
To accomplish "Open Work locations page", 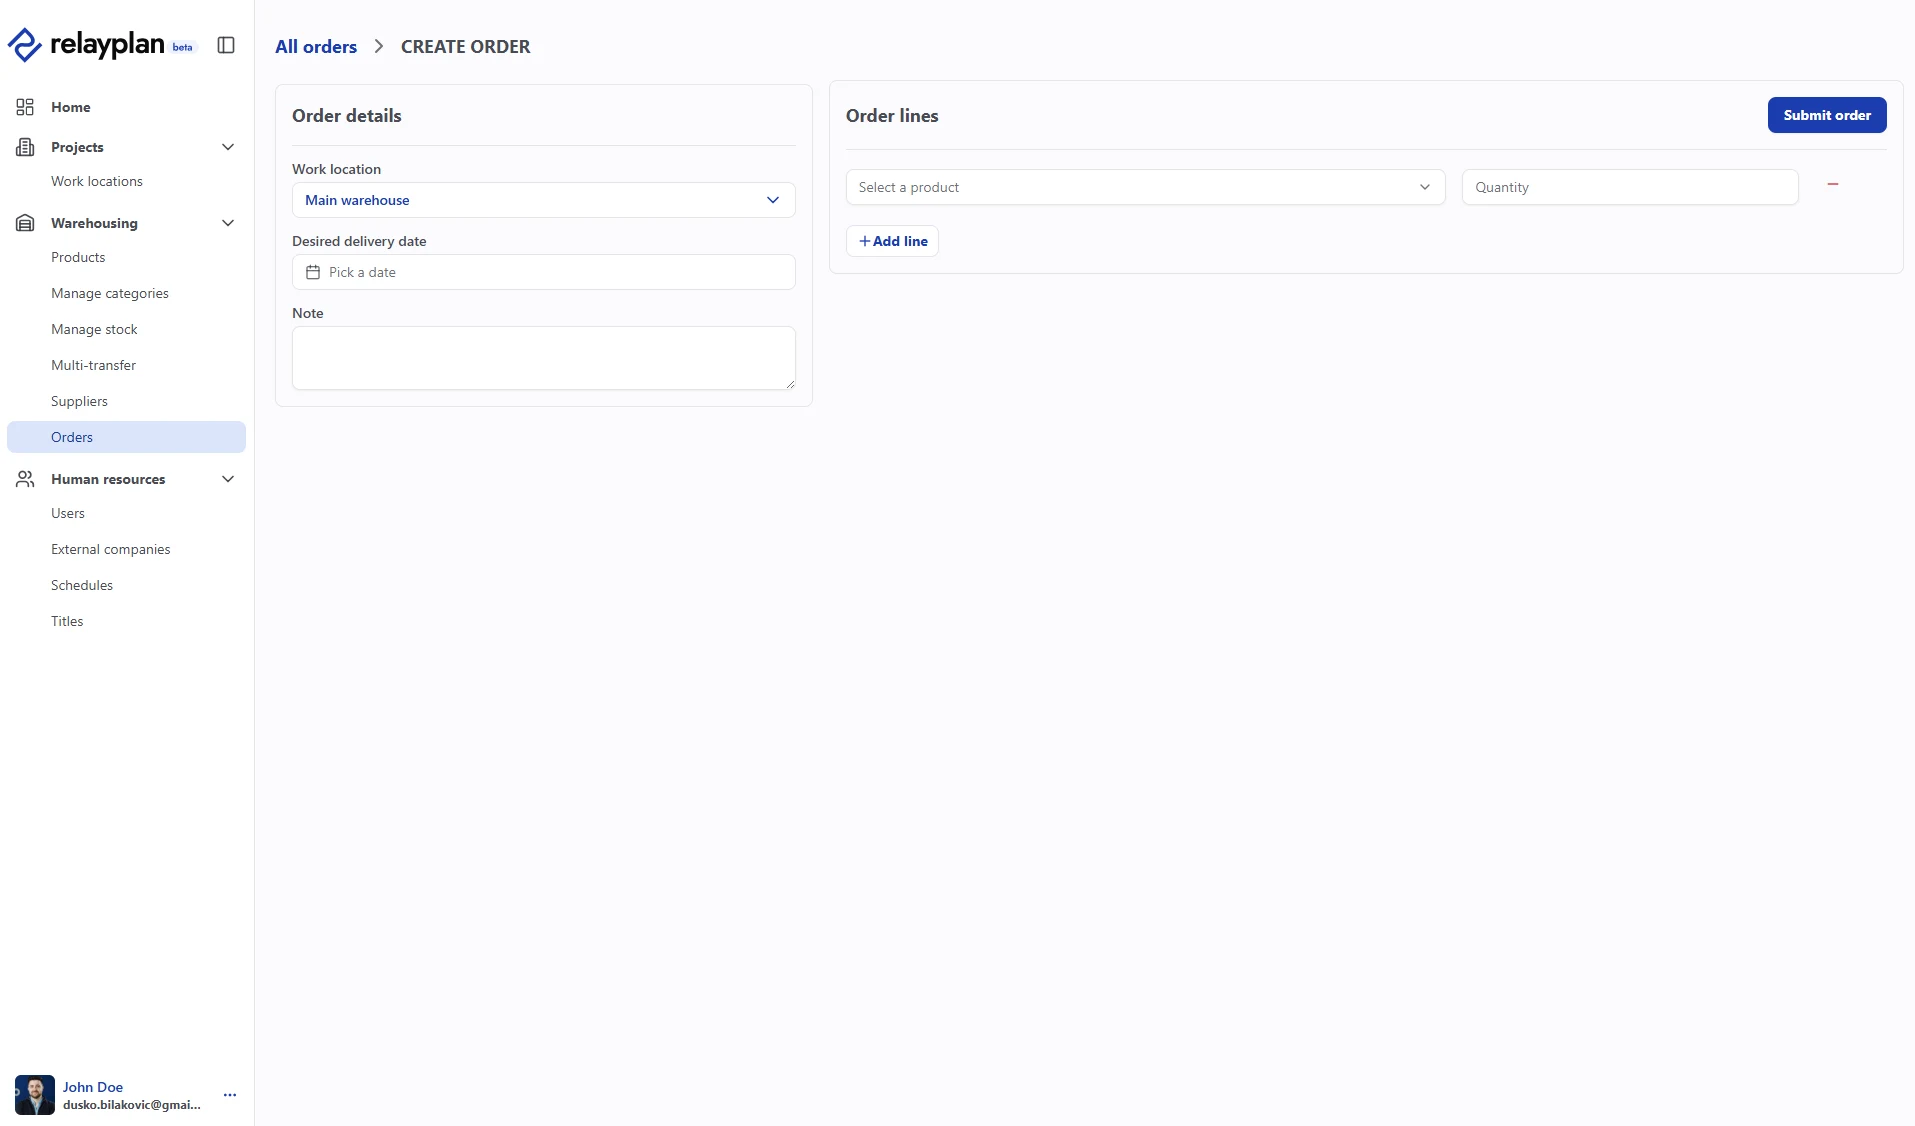I will pos(96,181).
